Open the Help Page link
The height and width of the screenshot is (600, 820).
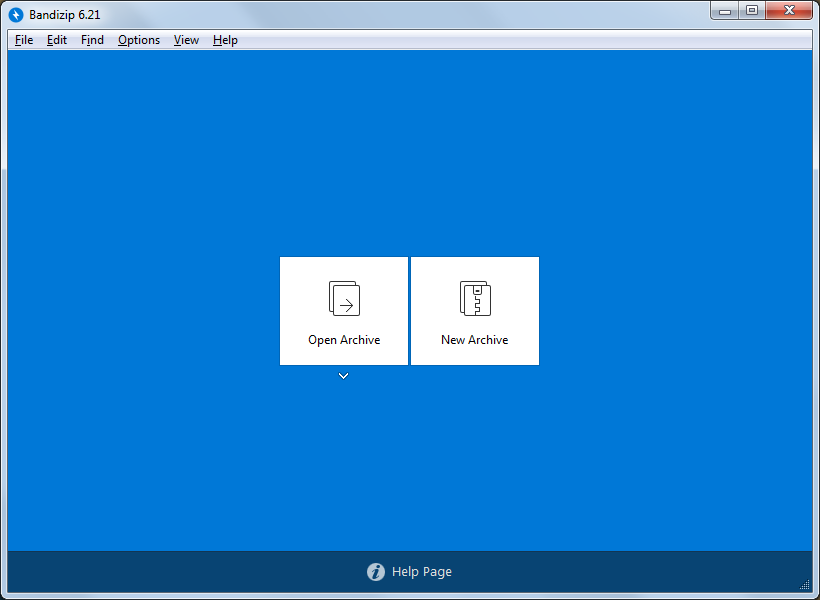tap(421, 572)
